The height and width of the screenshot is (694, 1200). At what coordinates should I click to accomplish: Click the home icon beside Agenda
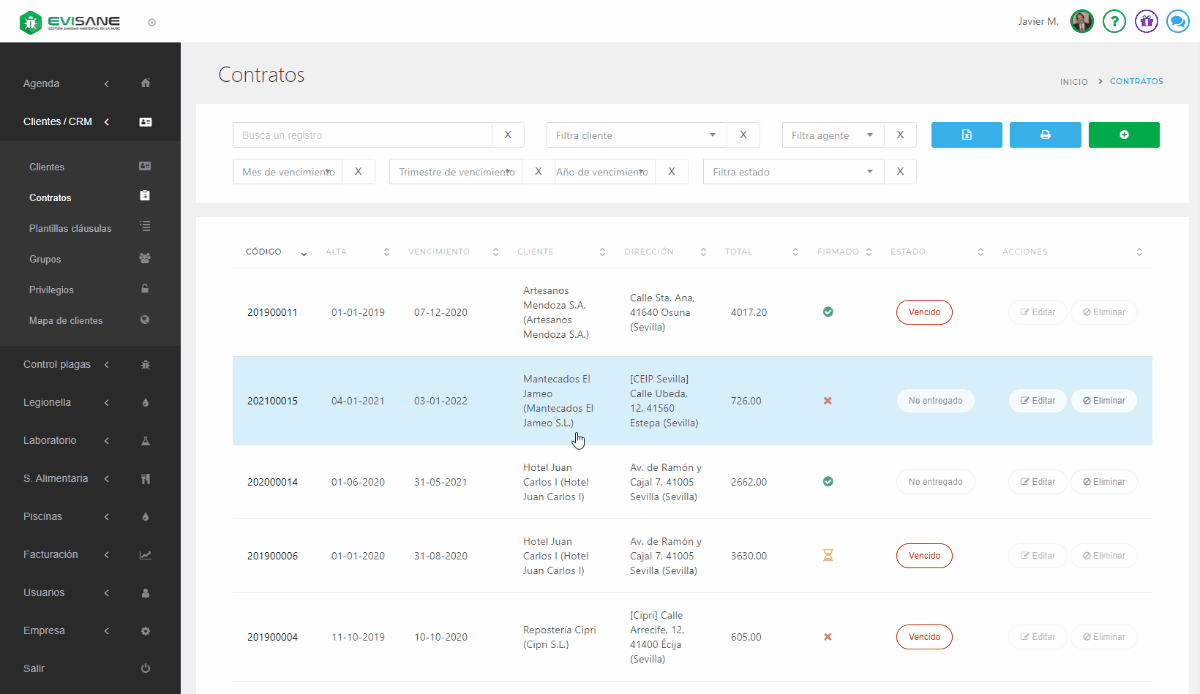(x=145, y=83)
